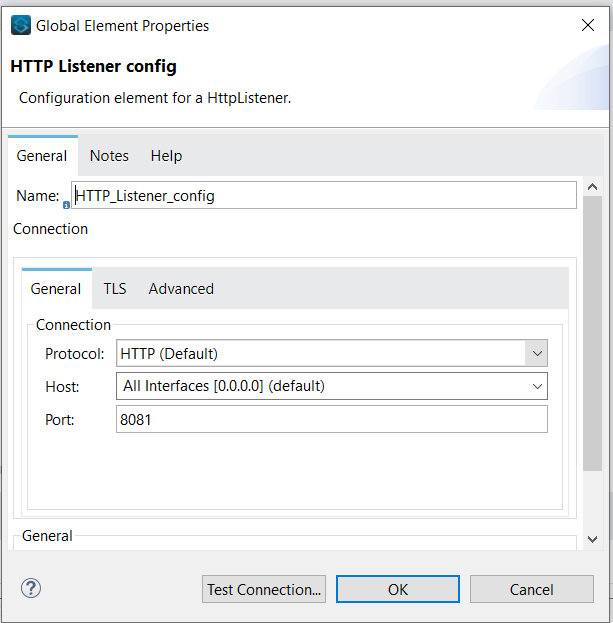The width and height of the screenshot is (613, 623).
Task: Switch to the Notes tab
Action: click(x=109, y=156)
